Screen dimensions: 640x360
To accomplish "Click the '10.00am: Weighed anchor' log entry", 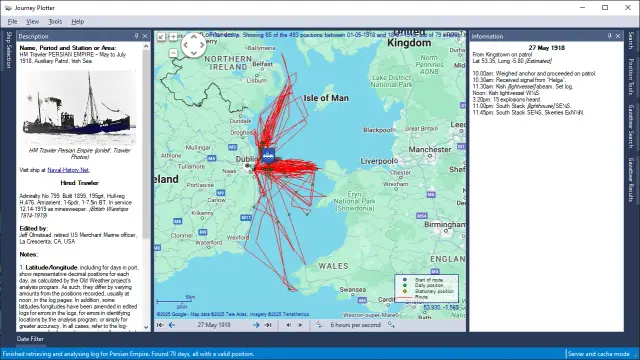I will click(x=534, y=73).
